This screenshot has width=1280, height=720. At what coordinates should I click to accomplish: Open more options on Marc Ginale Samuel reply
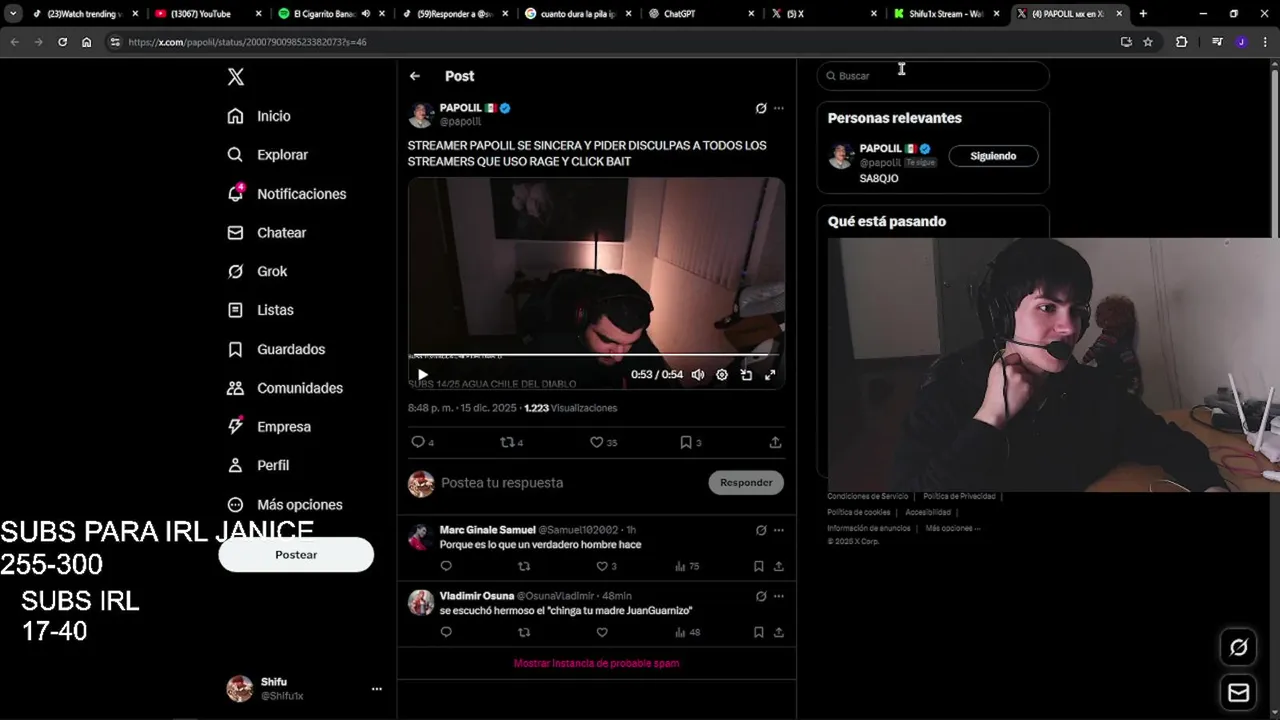tap(779, 530)
